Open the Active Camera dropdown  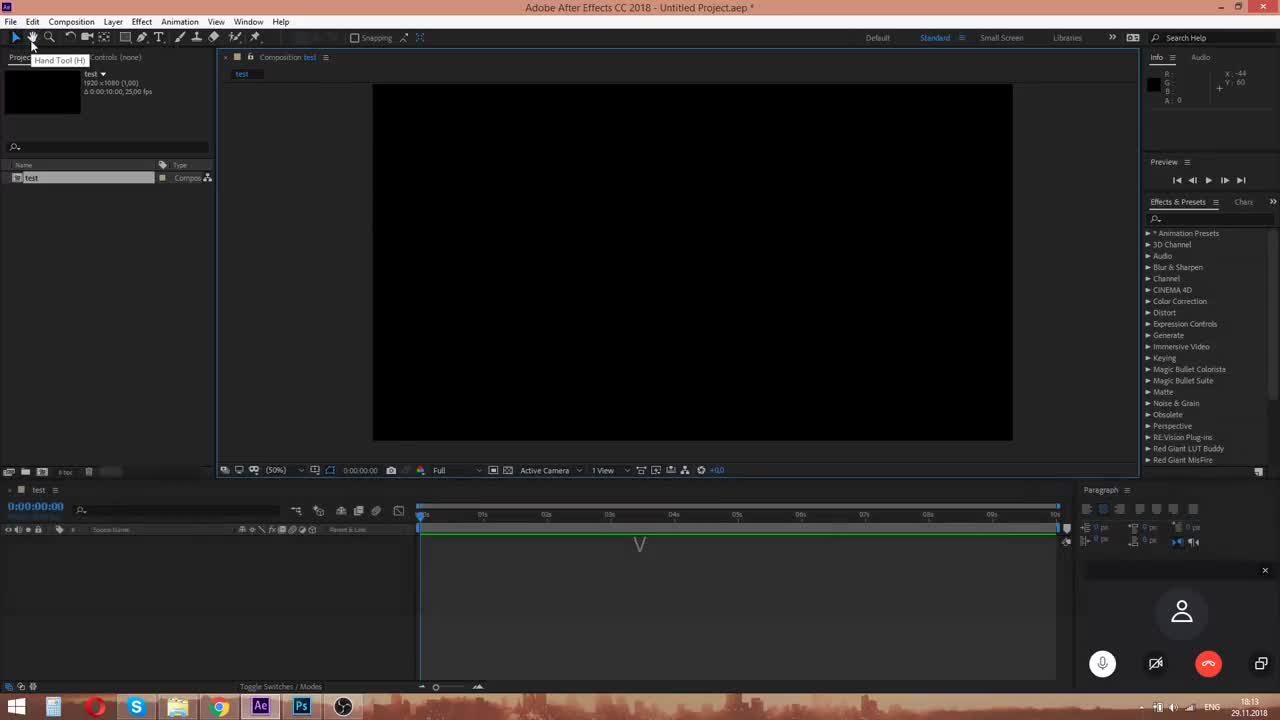point(550,470)
